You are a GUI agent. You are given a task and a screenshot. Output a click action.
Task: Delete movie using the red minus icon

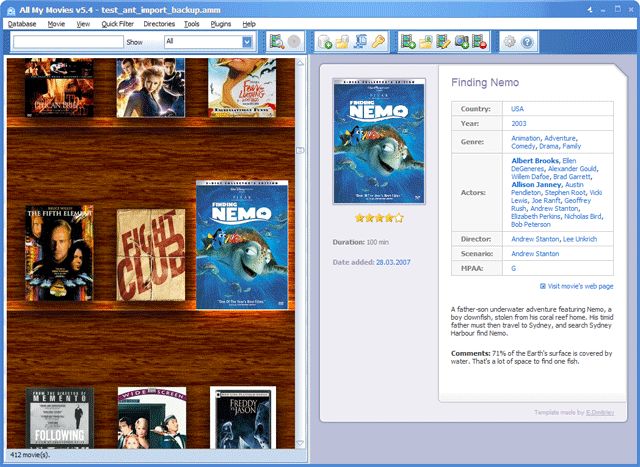pos(479,42)
